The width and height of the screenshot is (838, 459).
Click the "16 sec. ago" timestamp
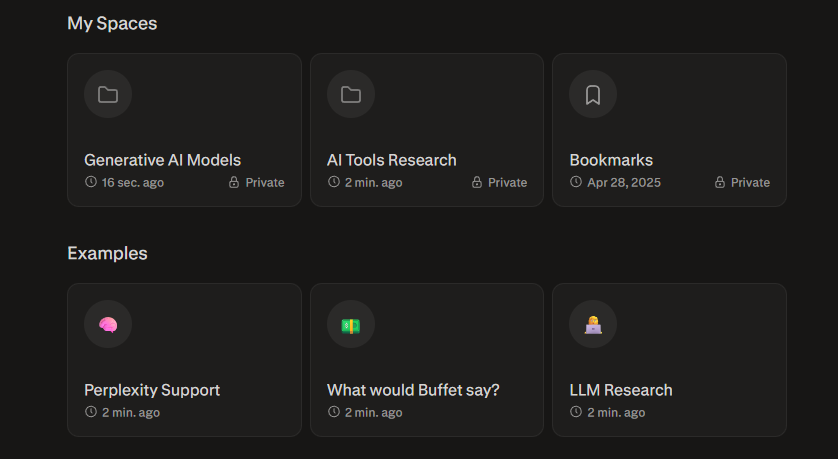[x=133, y=183]
